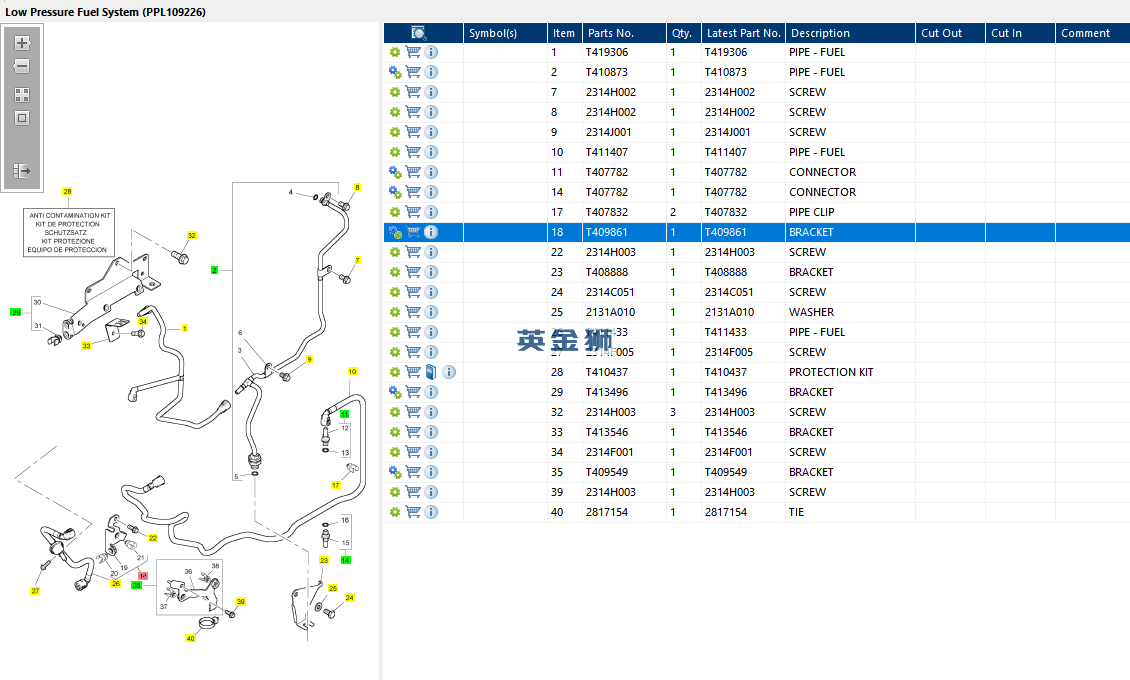
Task: Click the four-squares grid view icon
Action: 22,95
